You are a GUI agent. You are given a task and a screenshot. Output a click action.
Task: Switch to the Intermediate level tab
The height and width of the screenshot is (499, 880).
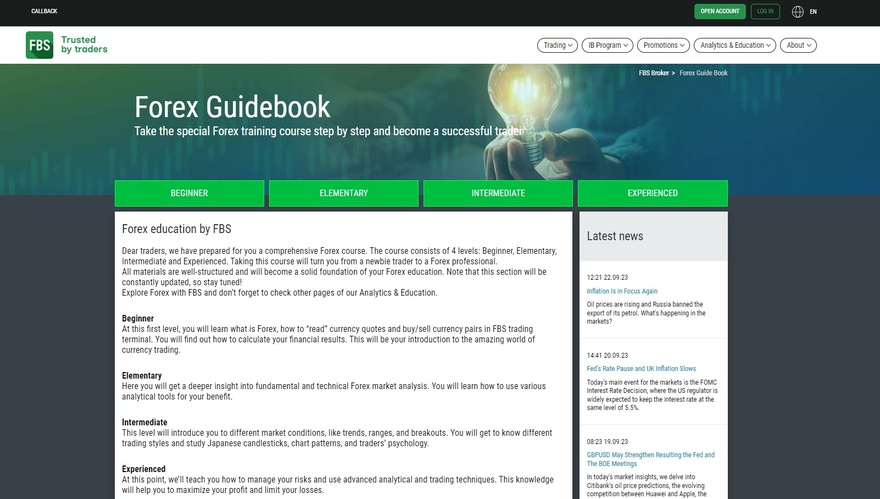pyautogui.click(x=498, y=193)
